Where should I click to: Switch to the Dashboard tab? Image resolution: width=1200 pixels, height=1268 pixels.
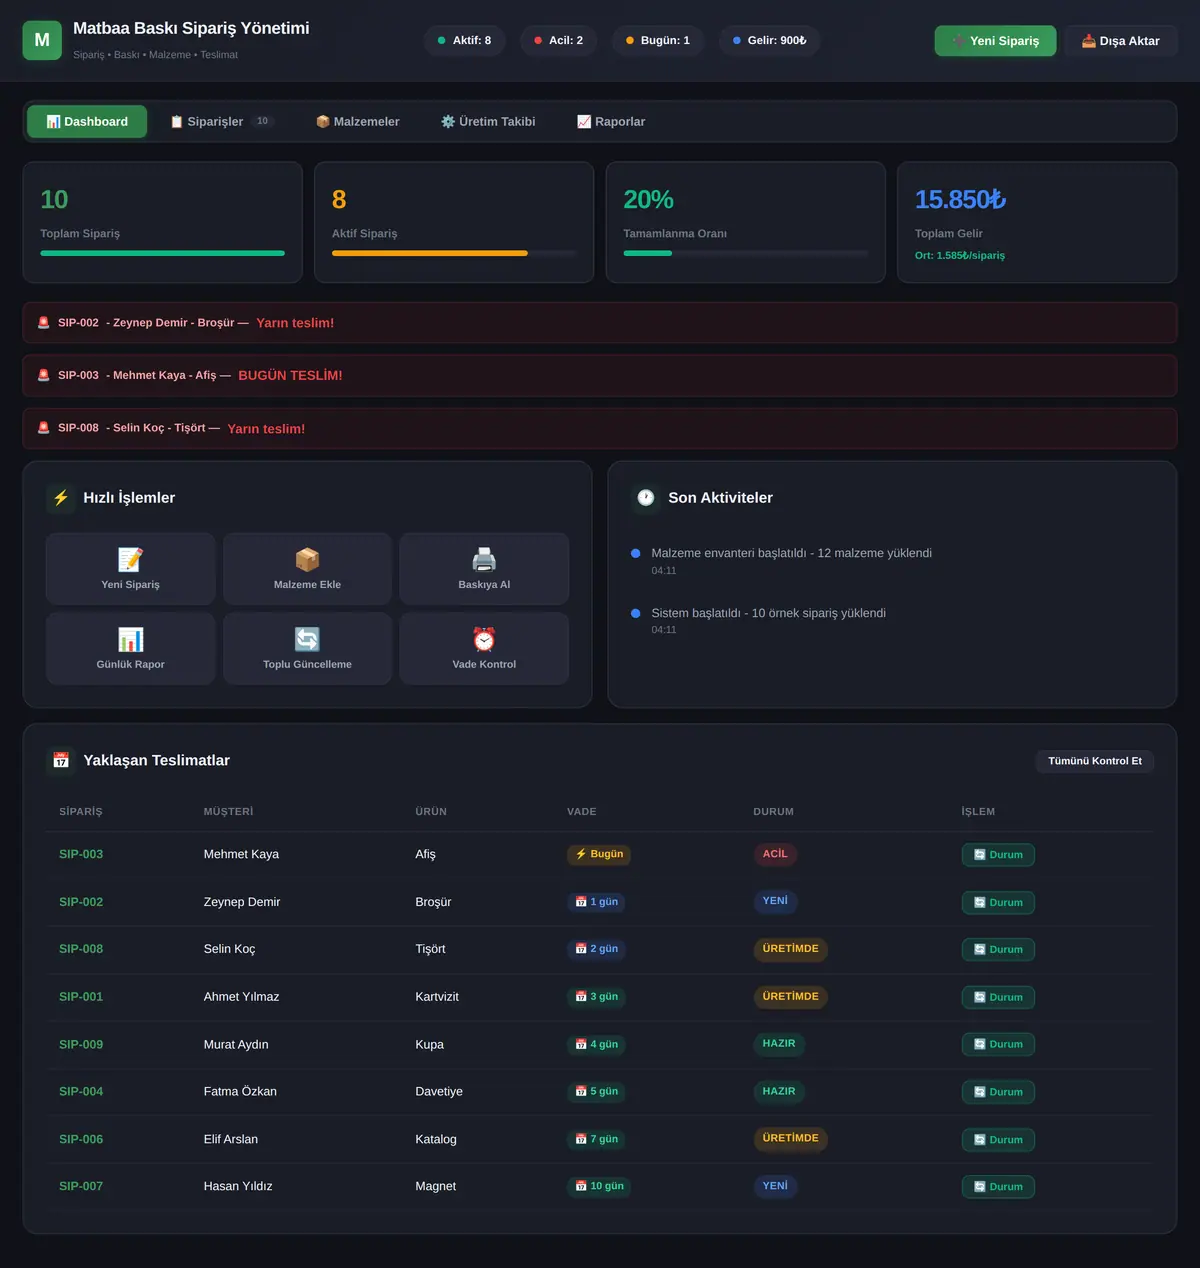pyautogui.click(x=87, y=122)
